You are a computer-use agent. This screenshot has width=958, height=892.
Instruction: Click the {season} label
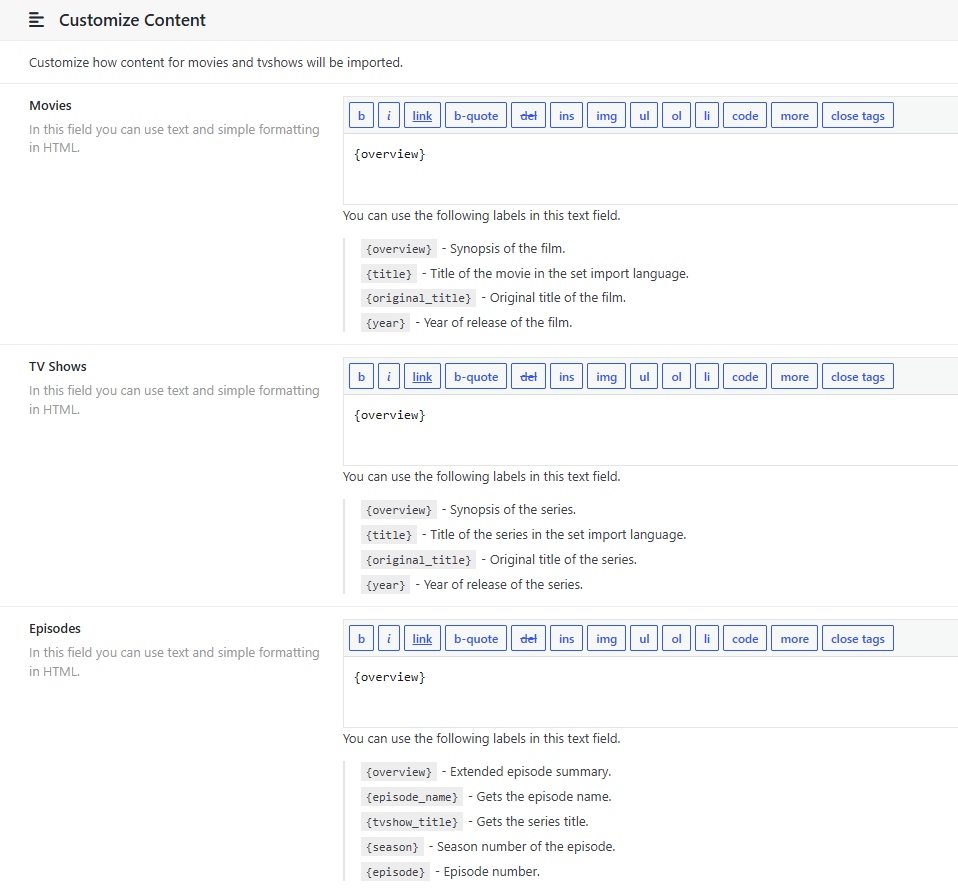[392, 847]
